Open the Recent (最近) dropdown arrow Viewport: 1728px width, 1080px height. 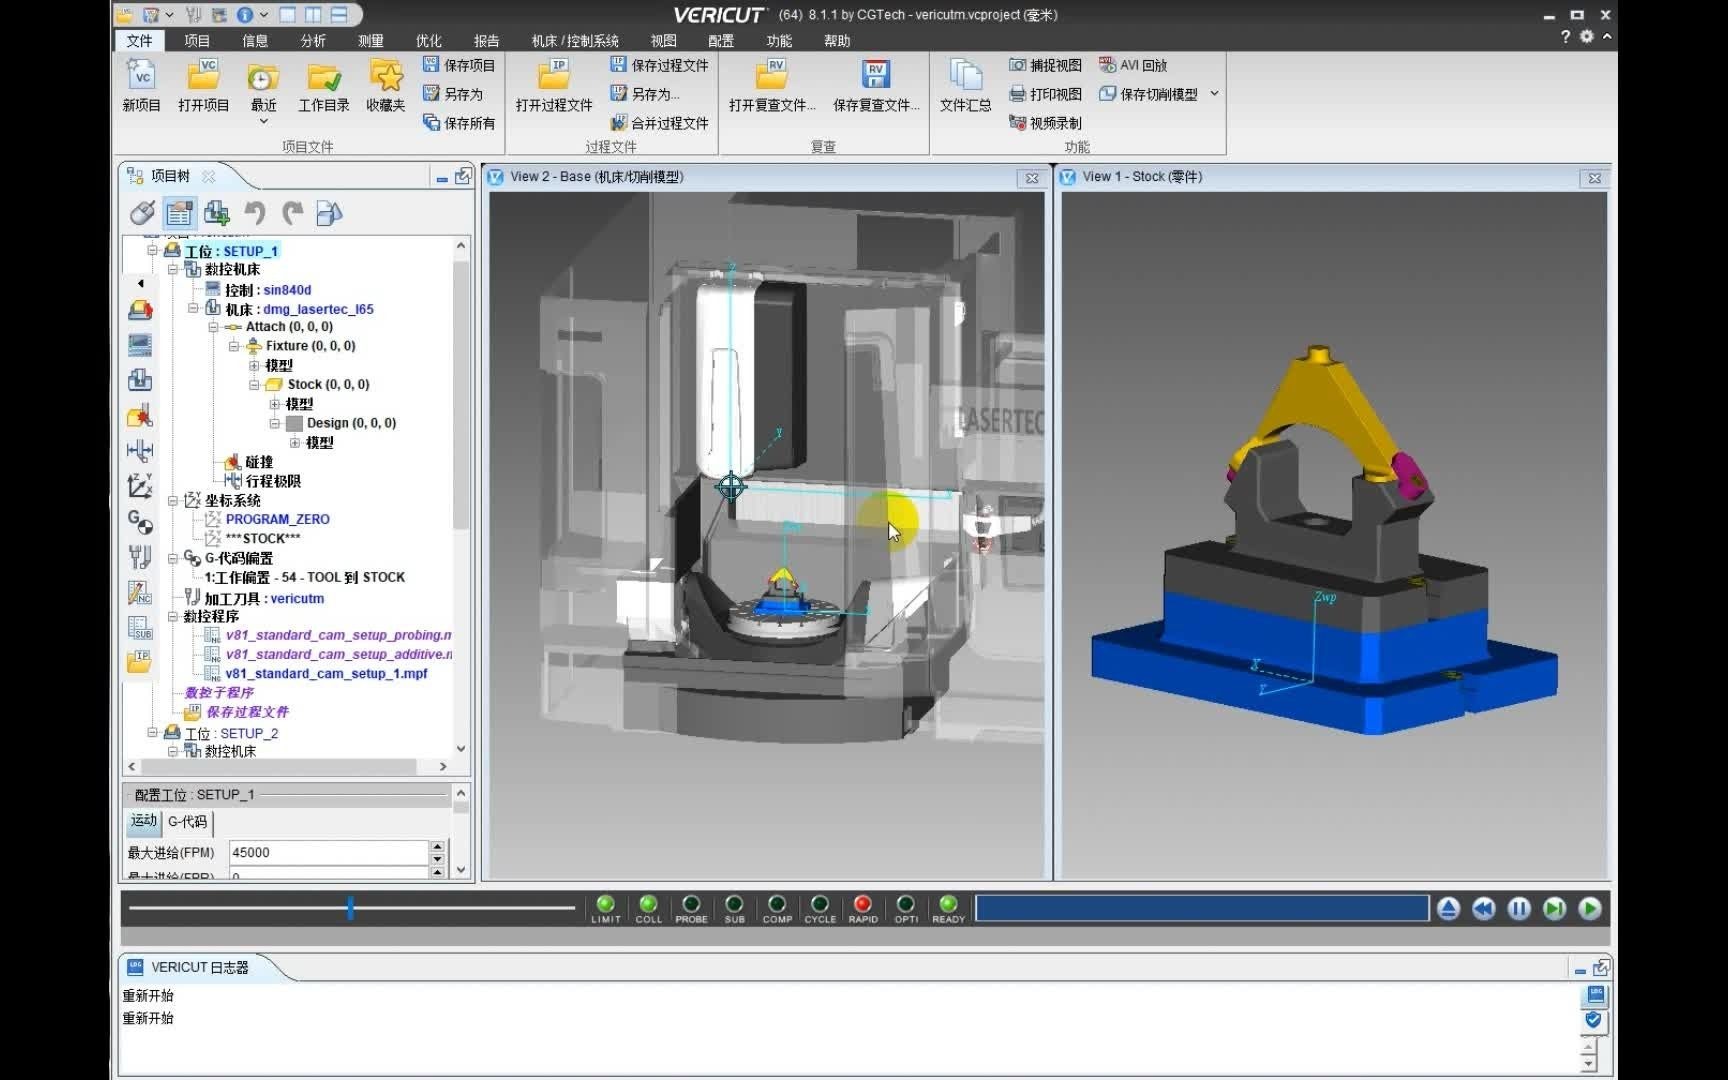[x=263, y=121]
